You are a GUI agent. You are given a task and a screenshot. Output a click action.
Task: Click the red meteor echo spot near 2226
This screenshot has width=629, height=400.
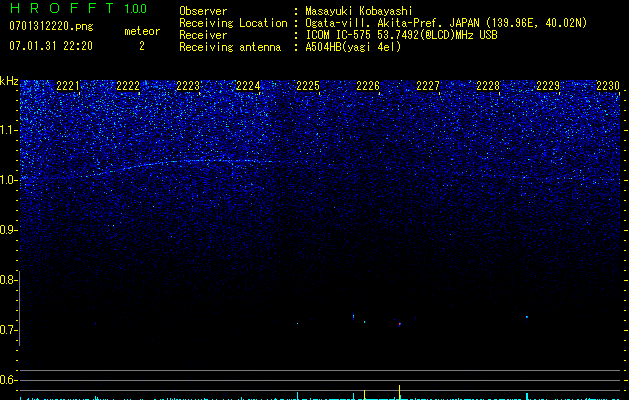pyautogui.click(x=400, y=324)
